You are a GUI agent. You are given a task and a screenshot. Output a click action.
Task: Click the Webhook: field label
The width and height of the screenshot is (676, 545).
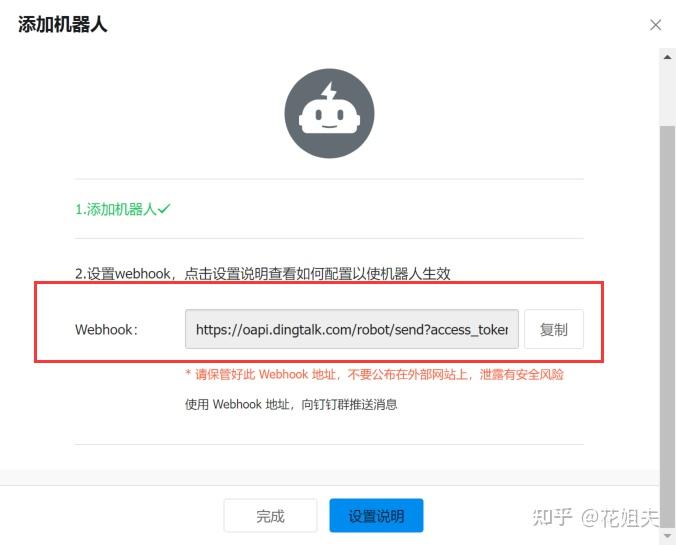106,329
